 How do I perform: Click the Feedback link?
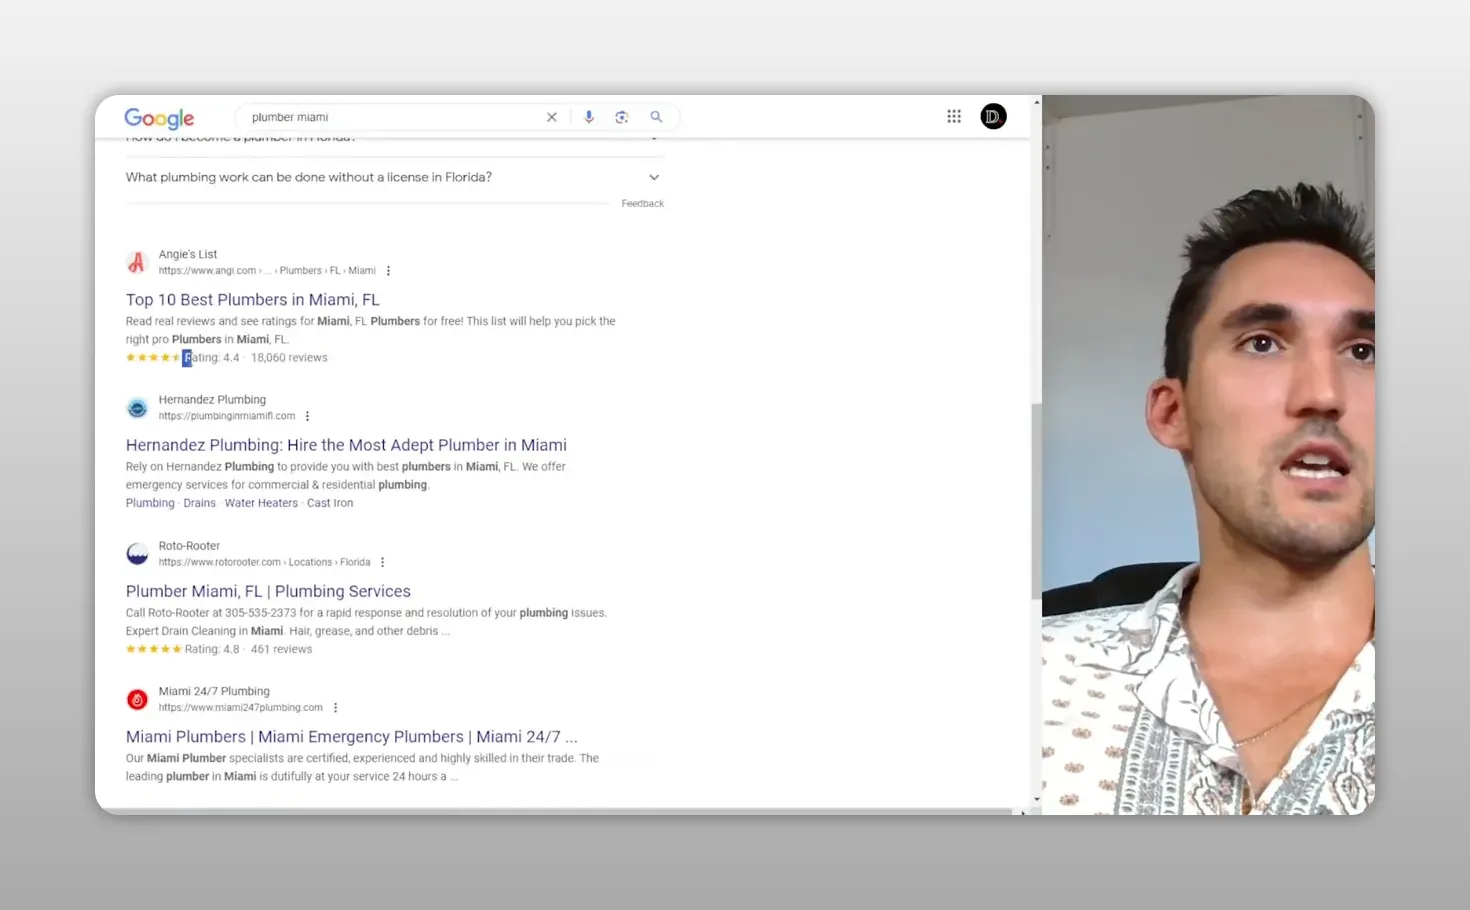[642, 203]
